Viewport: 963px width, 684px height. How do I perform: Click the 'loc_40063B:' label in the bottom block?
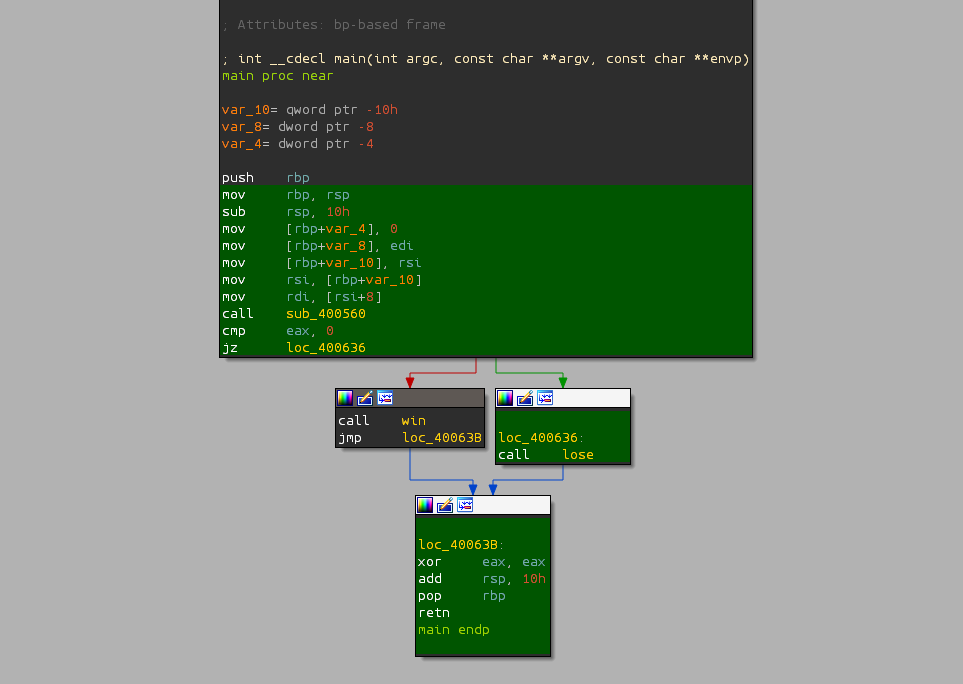pos(461,545)
